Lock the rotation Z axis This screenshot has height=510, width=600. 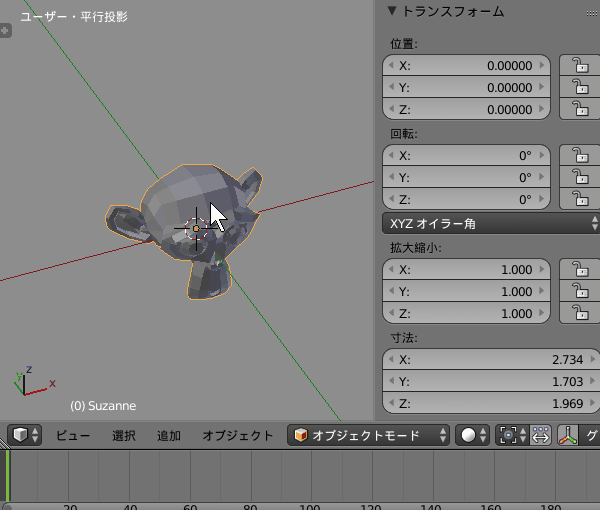[x=580, y=199]
